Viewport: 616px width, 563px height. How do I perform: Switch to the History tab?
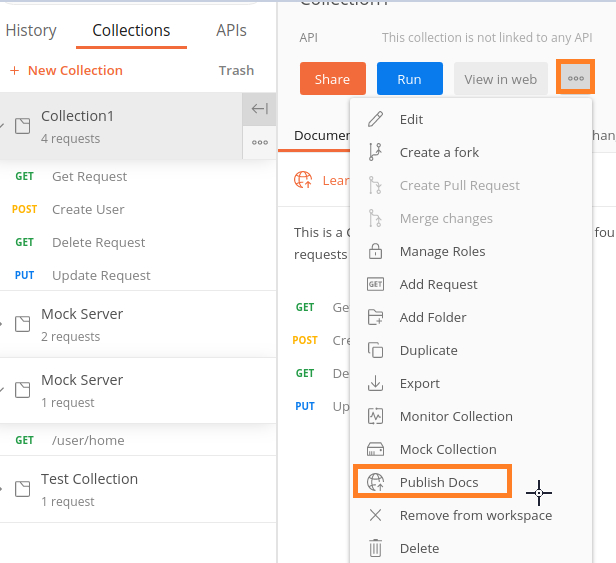[31, 30]
